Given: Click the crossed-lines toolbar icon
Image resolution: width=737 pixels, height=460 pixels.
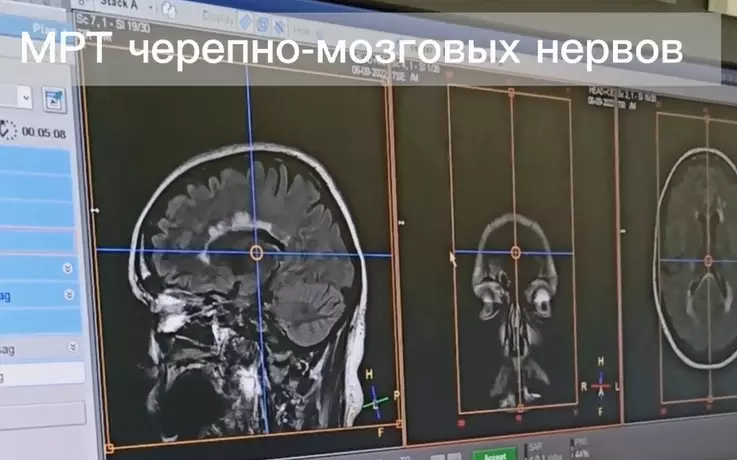Looking at the screenshot, I should (279, 27).
